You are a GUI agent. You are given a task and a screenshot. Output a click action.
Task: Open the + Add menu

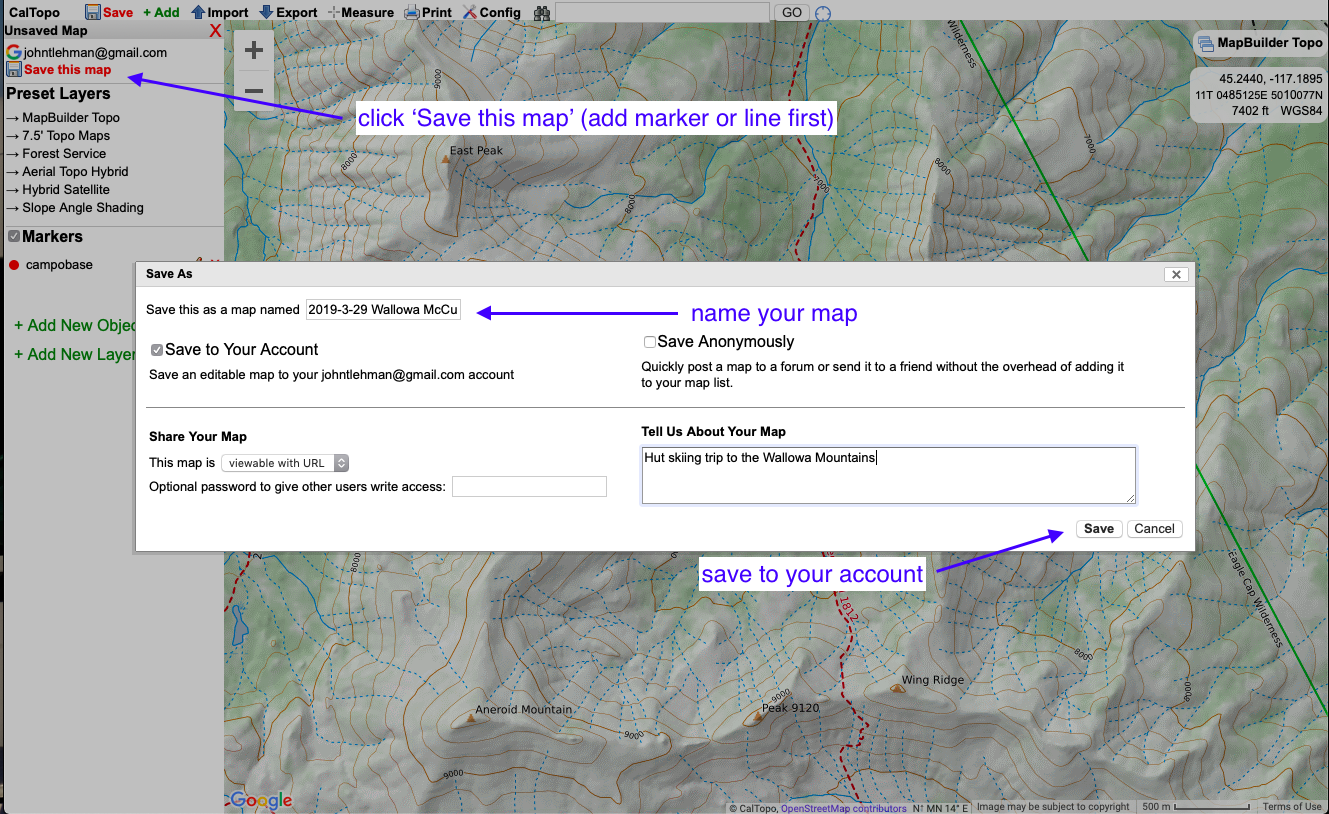tap(161, 13)
